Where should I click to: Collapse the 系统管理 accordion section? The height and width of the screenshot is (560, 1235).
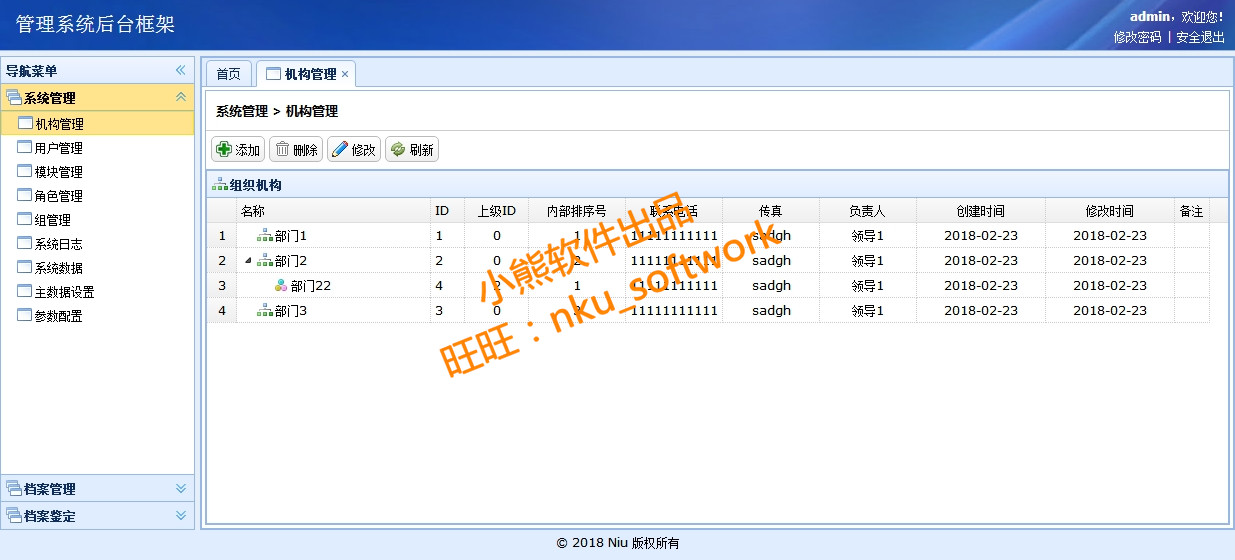[181, 97]
